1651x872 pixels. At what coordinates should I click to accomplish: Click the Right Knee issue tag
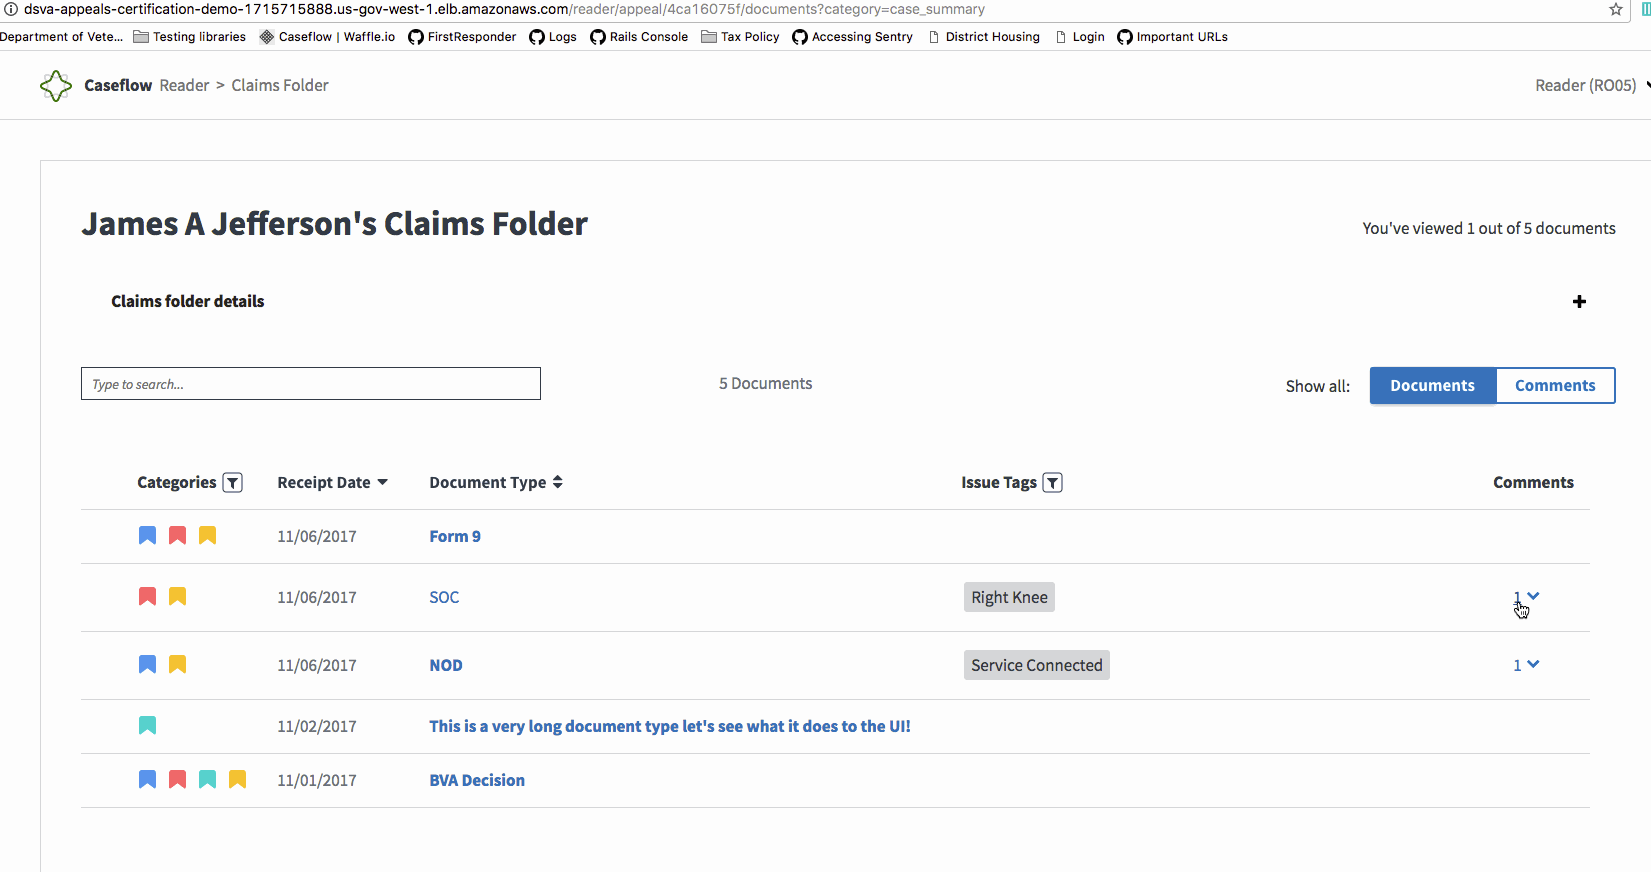point(1009,598)
